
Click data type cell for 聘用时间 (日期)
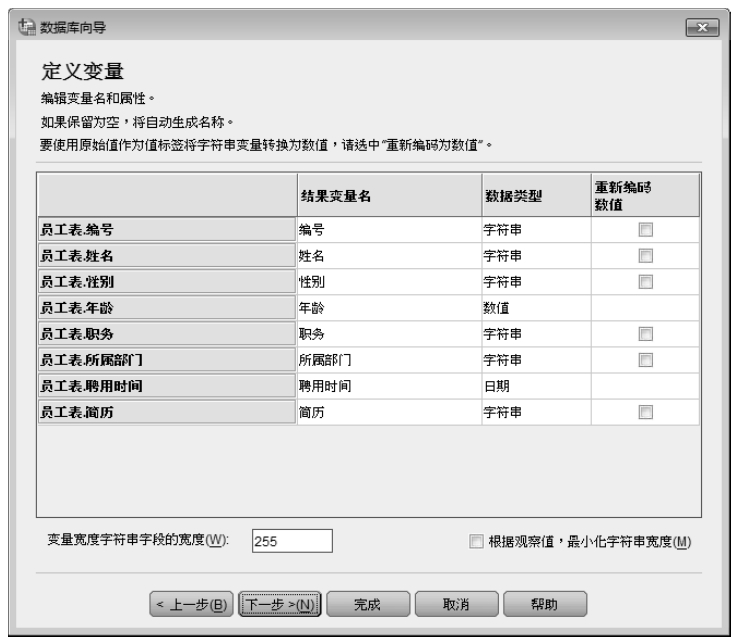[x=535, y=385]
